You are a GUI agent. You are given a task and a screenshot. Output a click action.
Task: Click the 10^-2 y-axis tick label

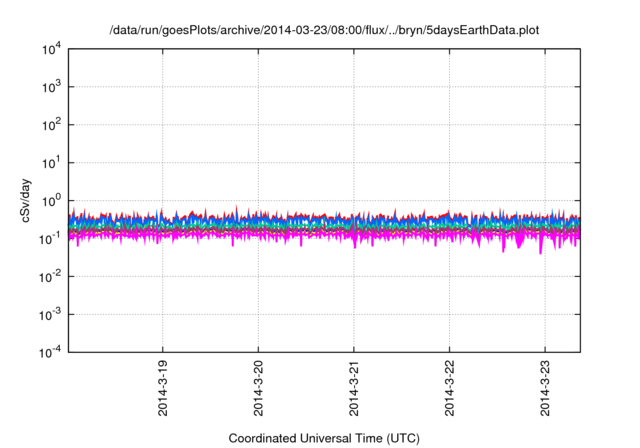[x=50, y=277]
